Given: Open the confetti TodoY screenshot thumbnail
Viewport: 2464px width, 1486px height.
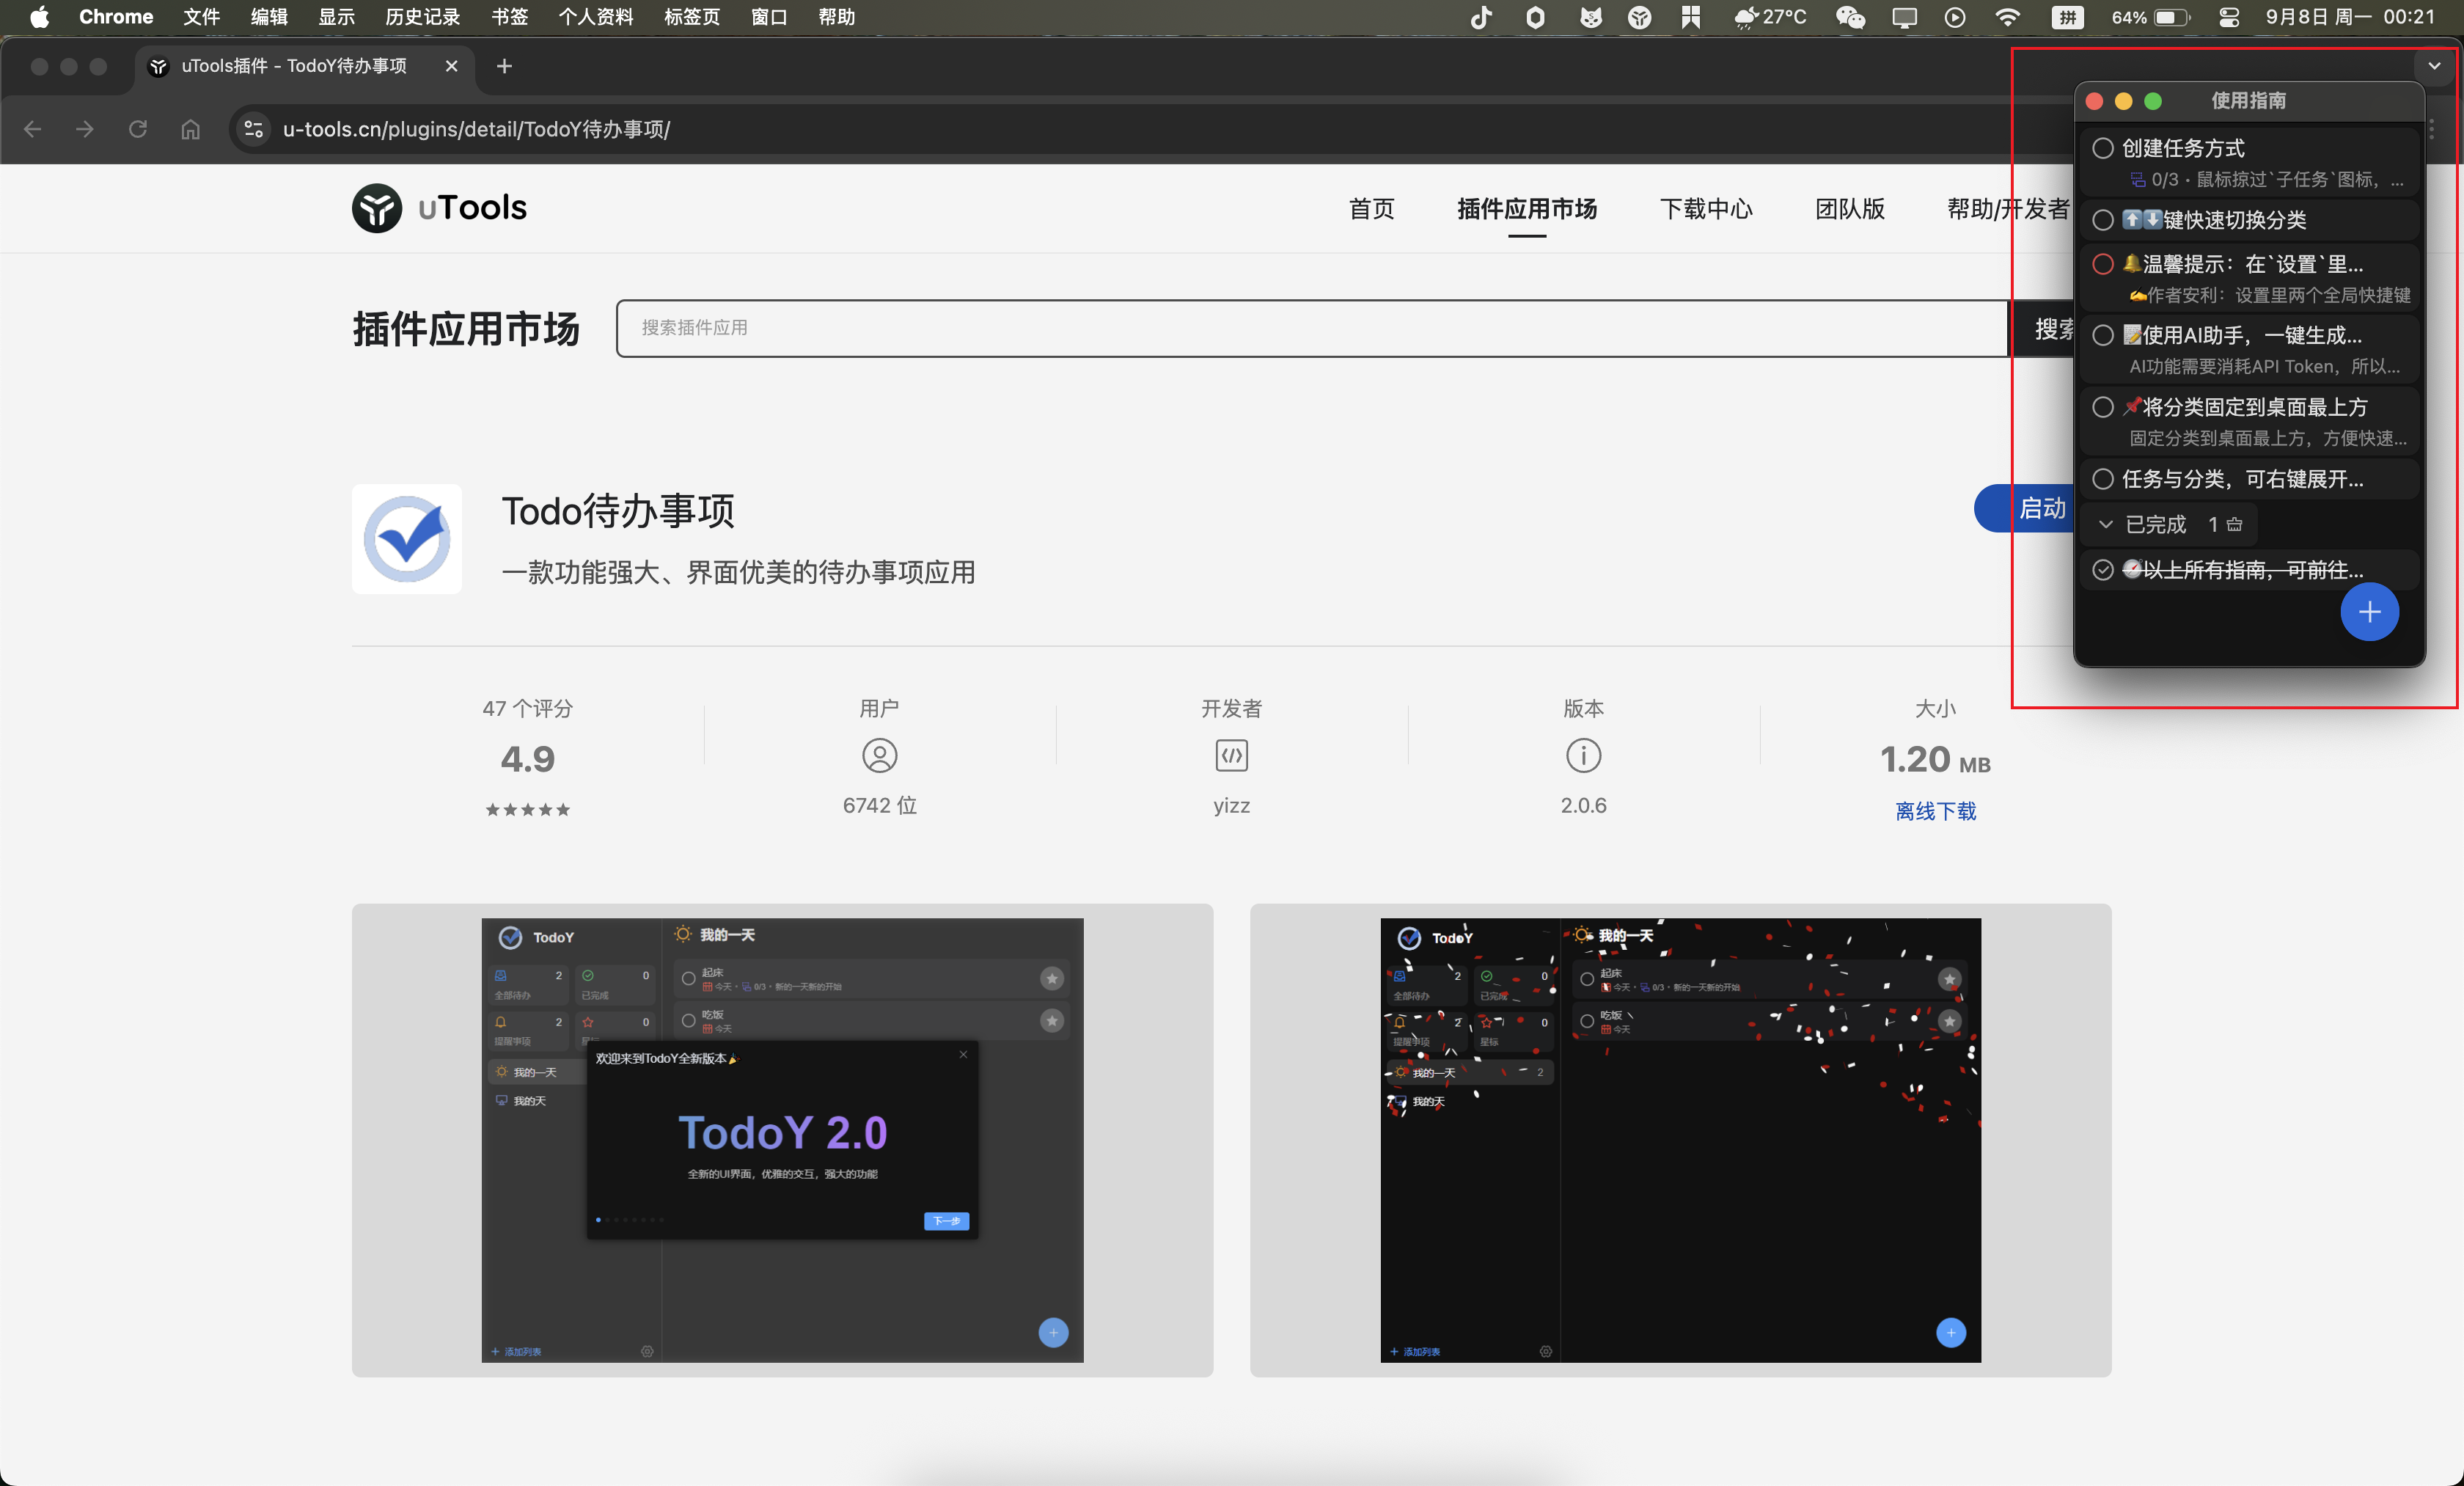Looking at the screenshot, I should point(1680,1140).
